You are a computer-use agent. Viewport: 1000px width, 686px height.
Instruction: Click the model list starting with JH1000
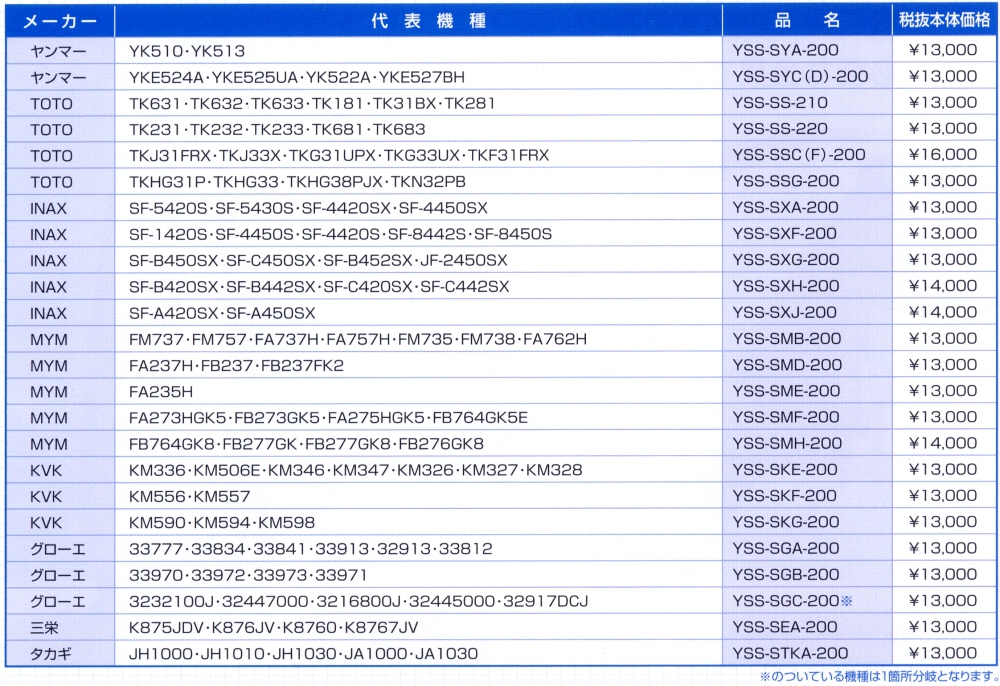pos(304,654)
